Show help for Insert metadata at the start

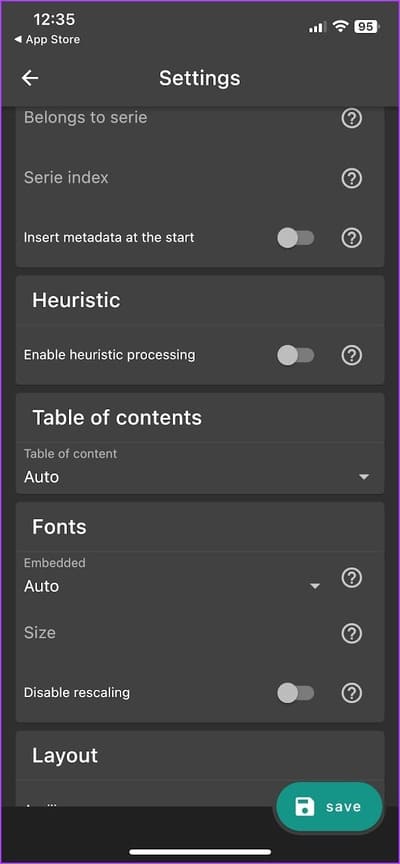[352, 238]
